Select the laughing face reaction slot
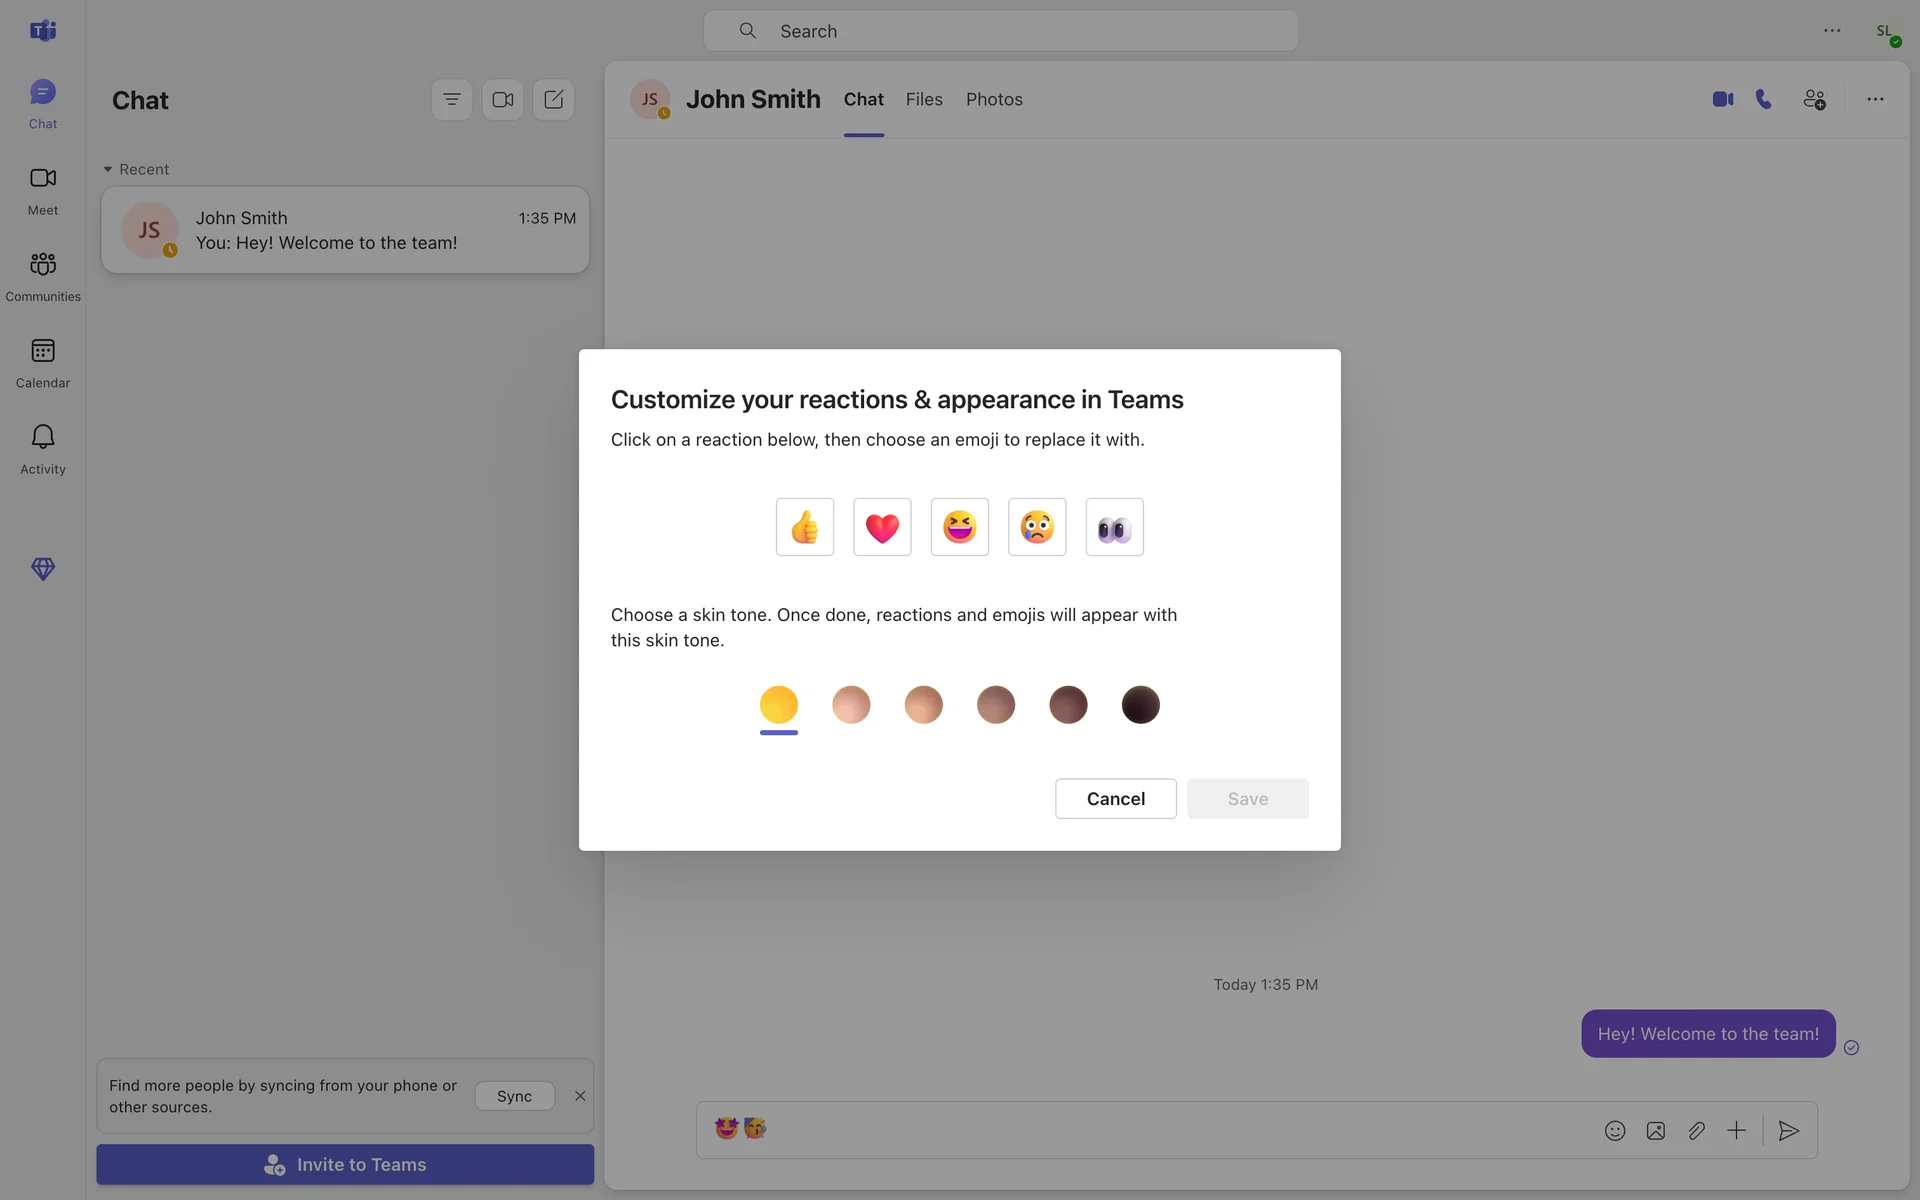 (x=959, y=527)
